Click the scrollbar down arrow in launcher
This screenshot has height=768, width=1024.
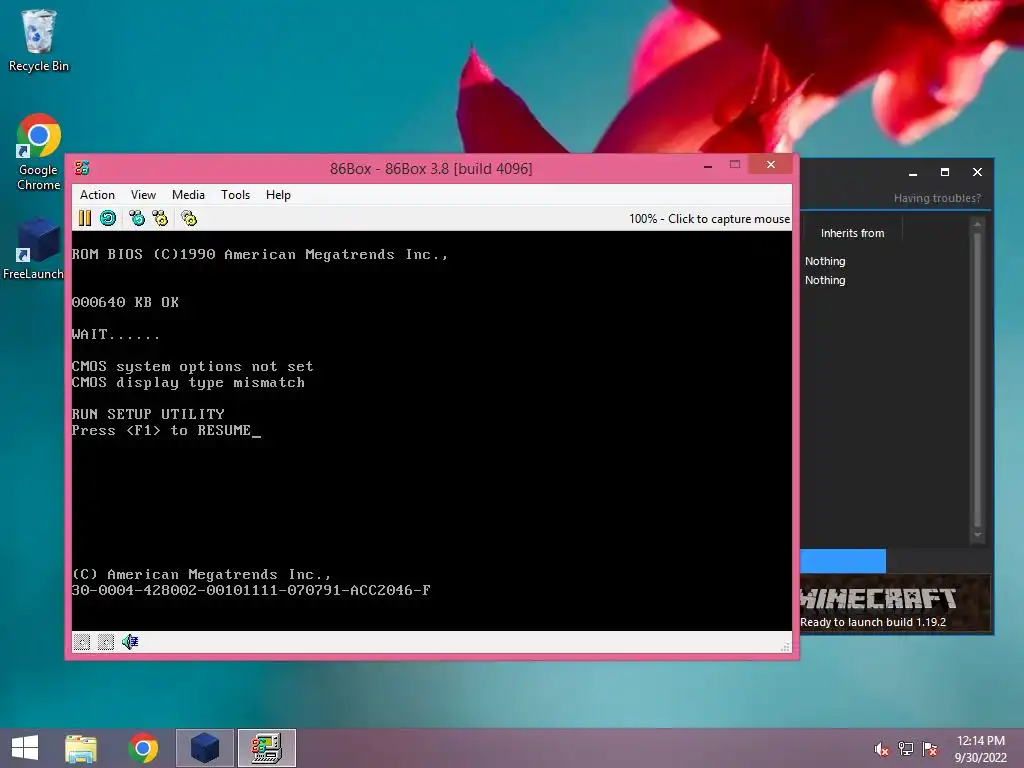pos(978,535)
